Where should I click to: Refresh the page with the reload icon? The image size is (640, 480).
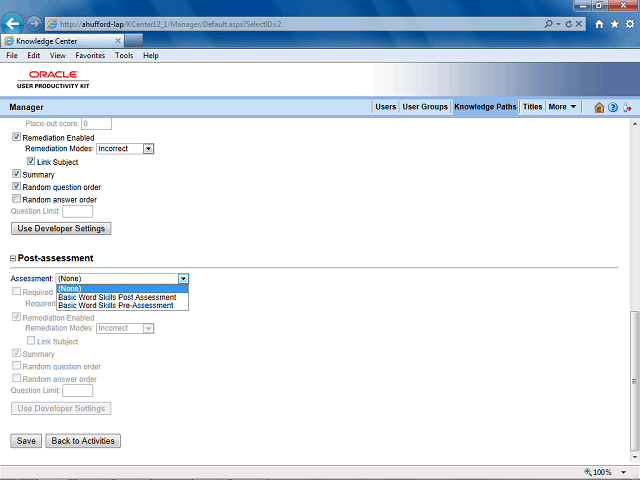[569, 24]
